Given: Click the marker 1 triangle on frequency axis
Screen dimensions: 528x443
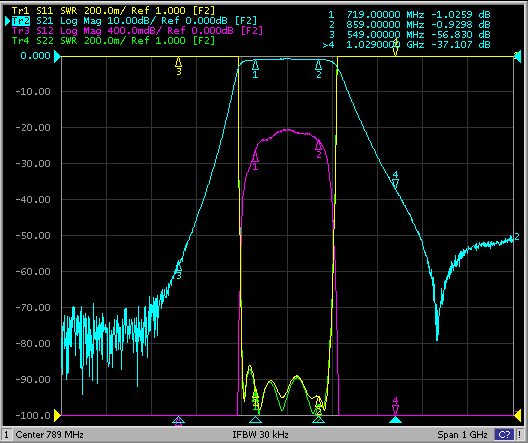Looking at the screenshot, I should pyautogui.click(x=255, y=420).
